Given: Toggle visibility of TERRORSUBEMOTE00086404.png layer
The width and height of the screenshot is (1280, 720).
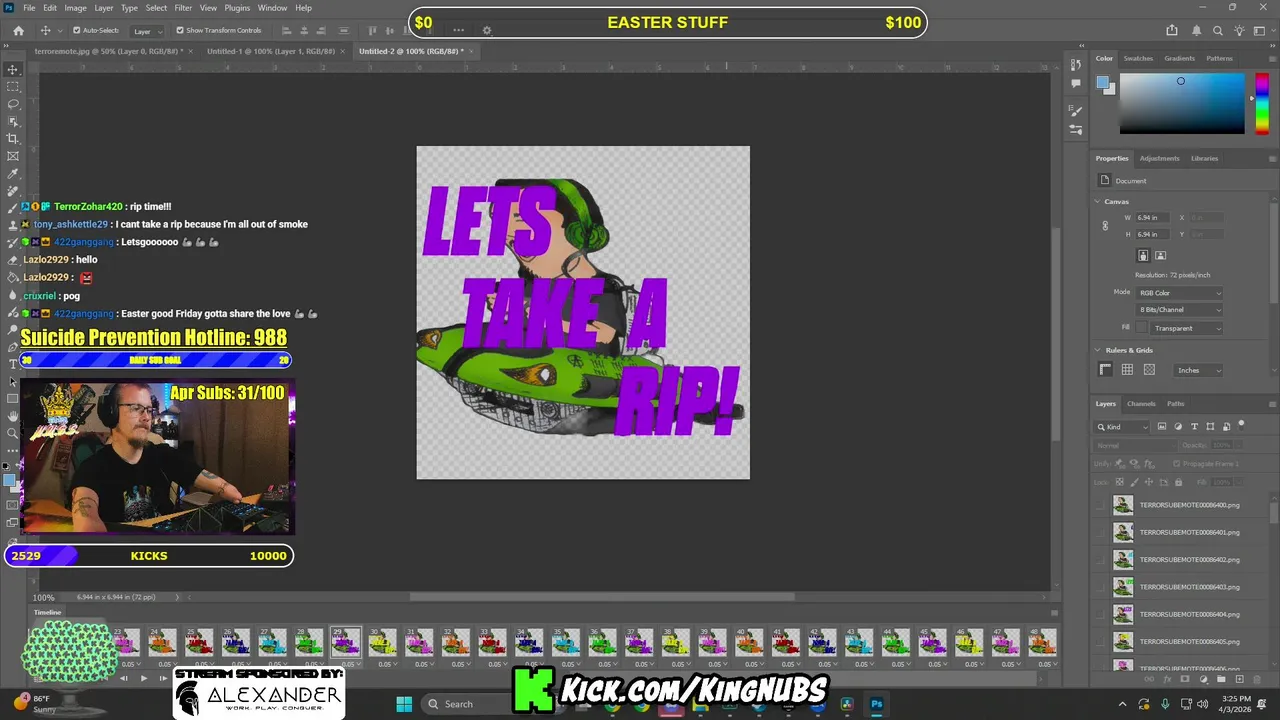Looking at the screenshot, I should tap(1101, 614).
